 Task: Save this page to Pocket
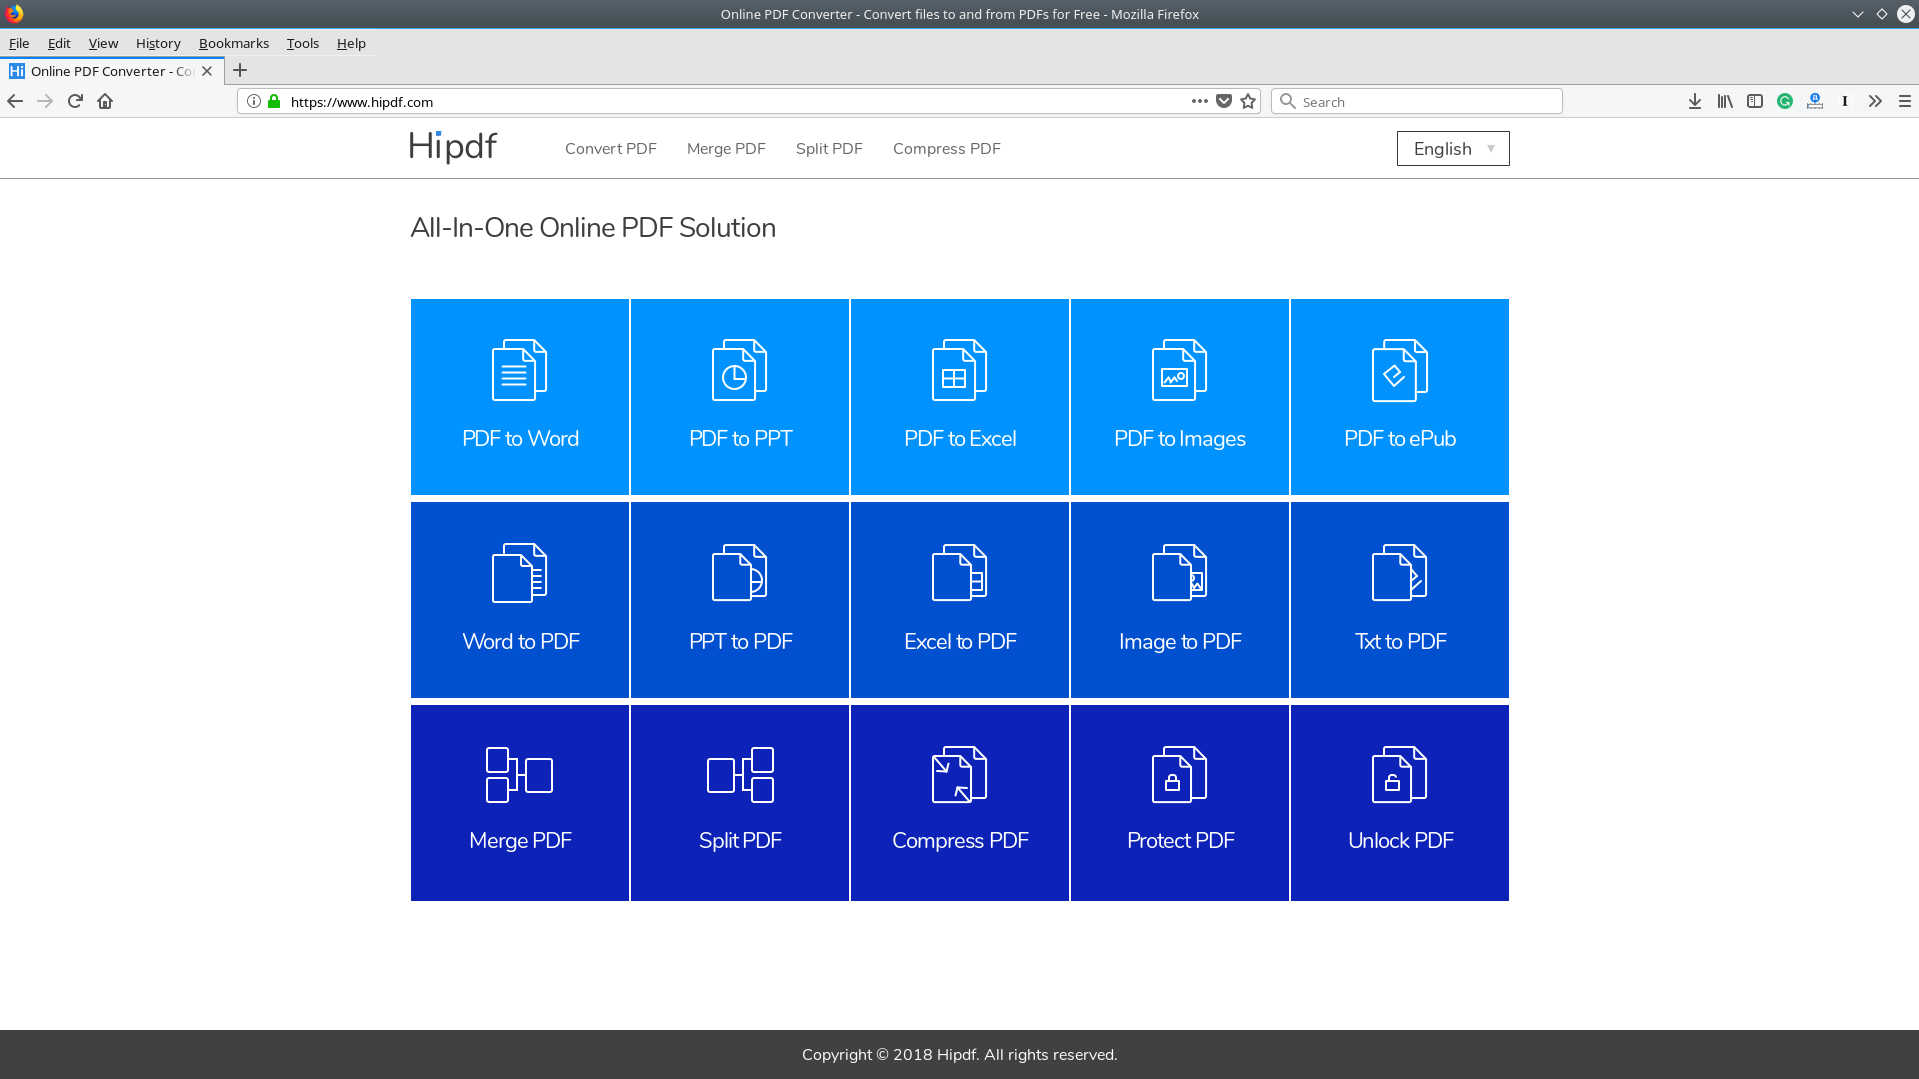(x=1224, y=101)
